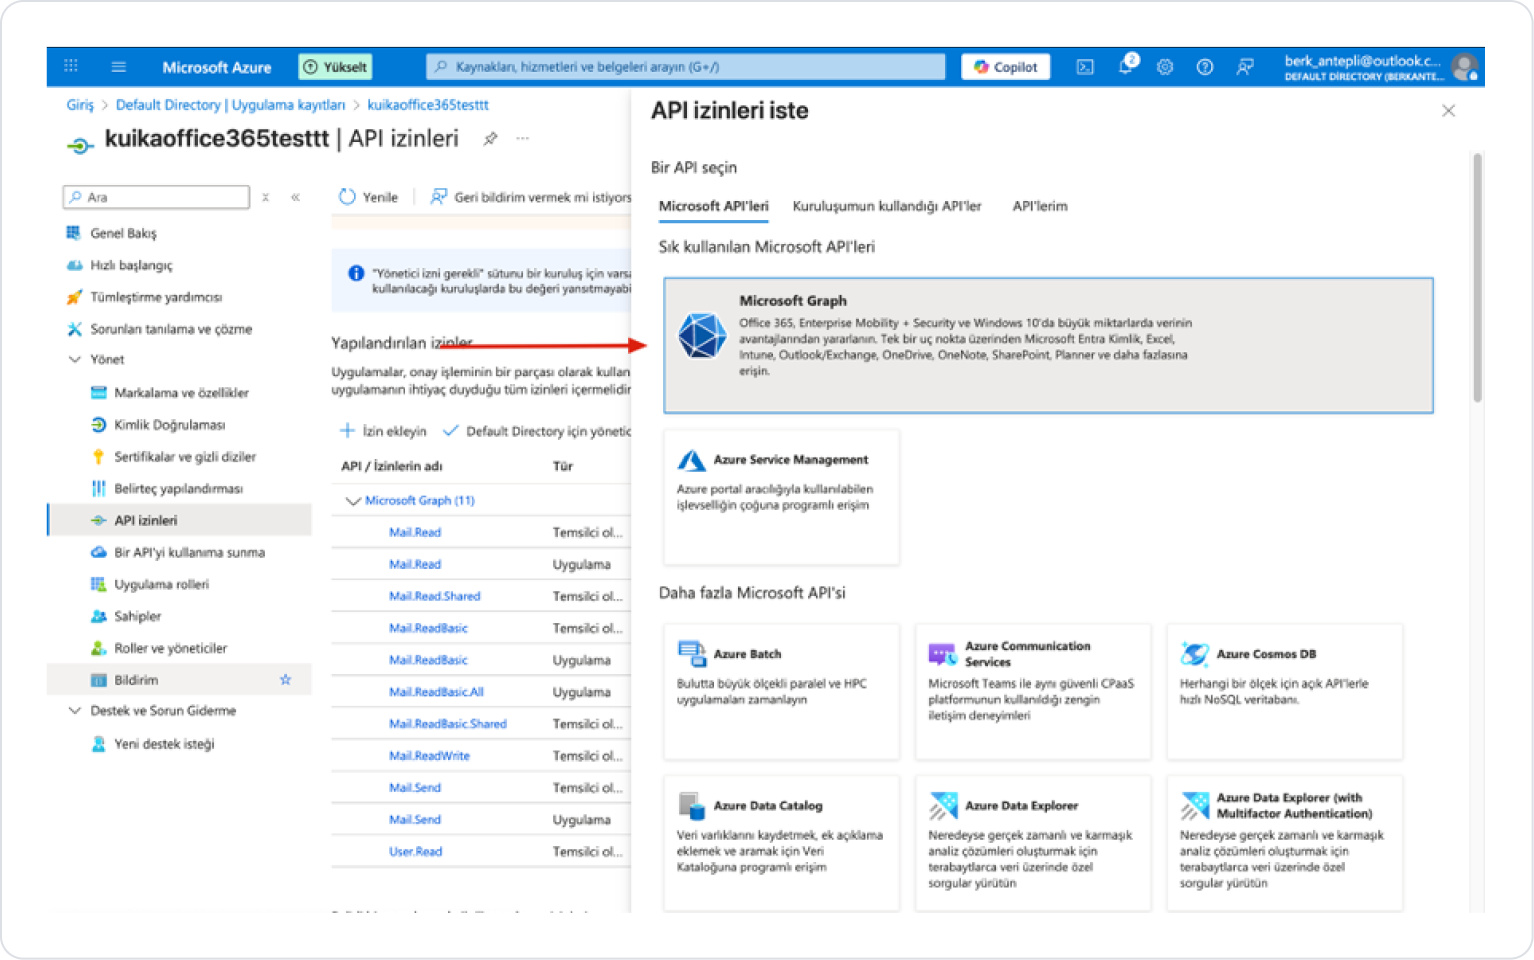This screenshot has width=1534, height=960.
Task: Click the Yükselt upgrade button
Action: pyautogui.click(x=336, y=67)
